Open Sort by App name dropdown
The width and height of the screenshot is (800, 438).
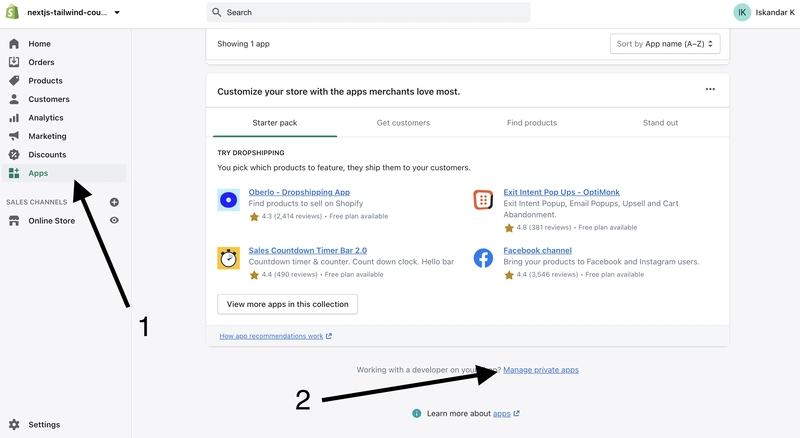click(x=665, y=44)
